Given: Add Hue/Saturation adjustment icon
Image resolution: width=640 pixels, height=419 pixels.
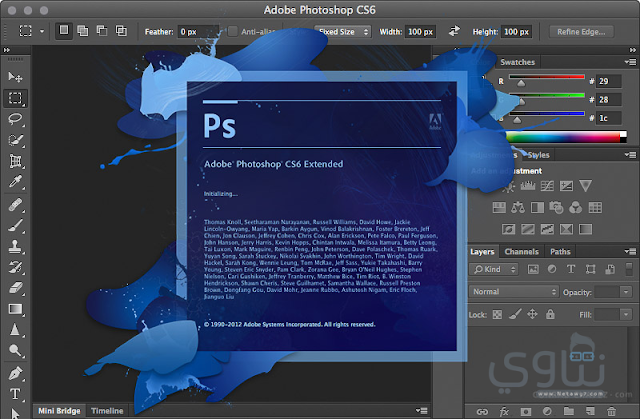Looking at the screenshot, I should pos(499,208).
